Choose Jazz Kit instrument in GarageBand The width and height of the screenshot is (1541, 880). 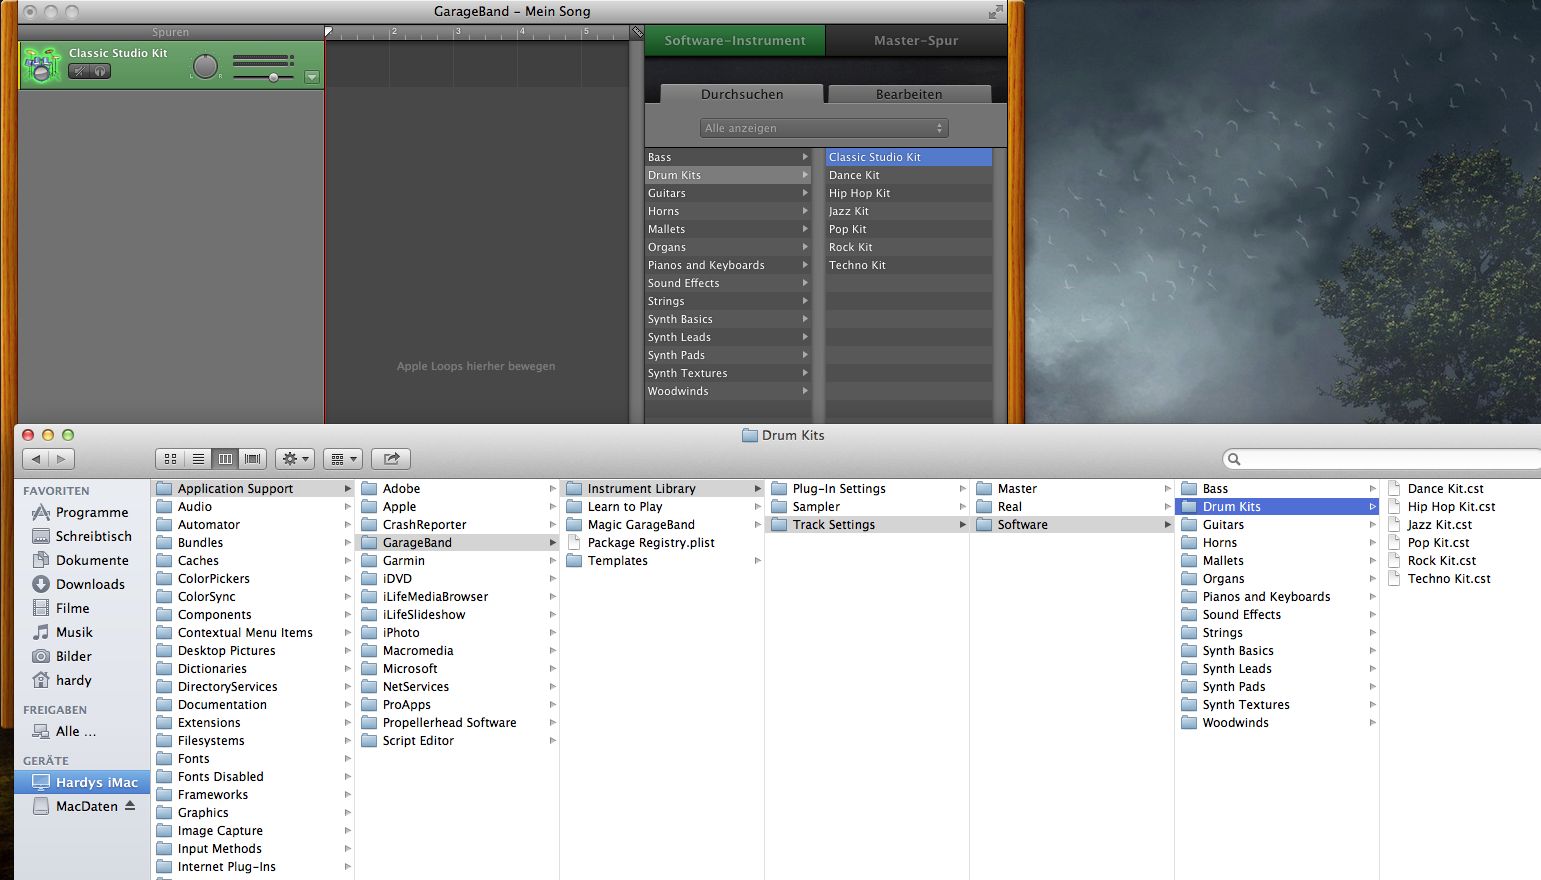point(909,211)
